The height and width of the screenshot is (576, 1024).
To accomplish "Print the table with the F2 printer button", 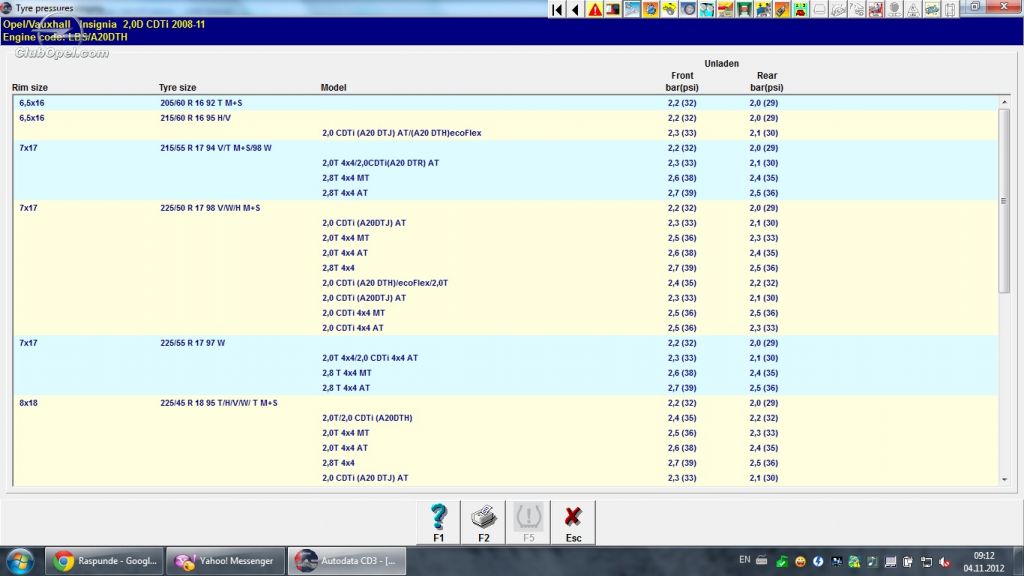I will [484, 522].
